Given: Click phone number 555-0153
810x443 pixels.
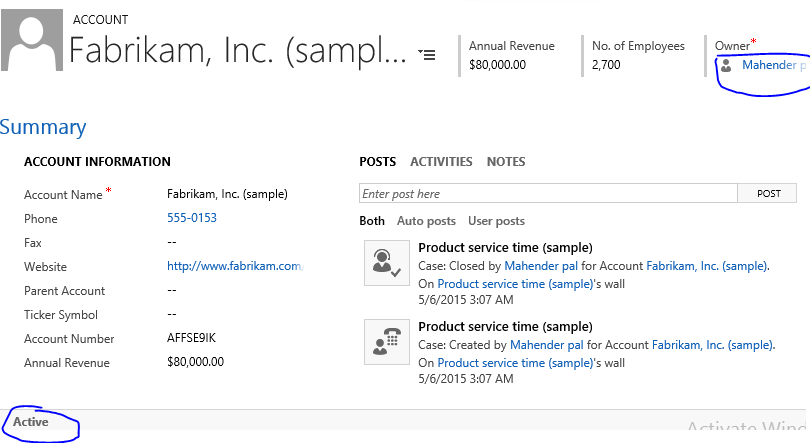Looking at the screenshot, I should click(x=192, y=218).
